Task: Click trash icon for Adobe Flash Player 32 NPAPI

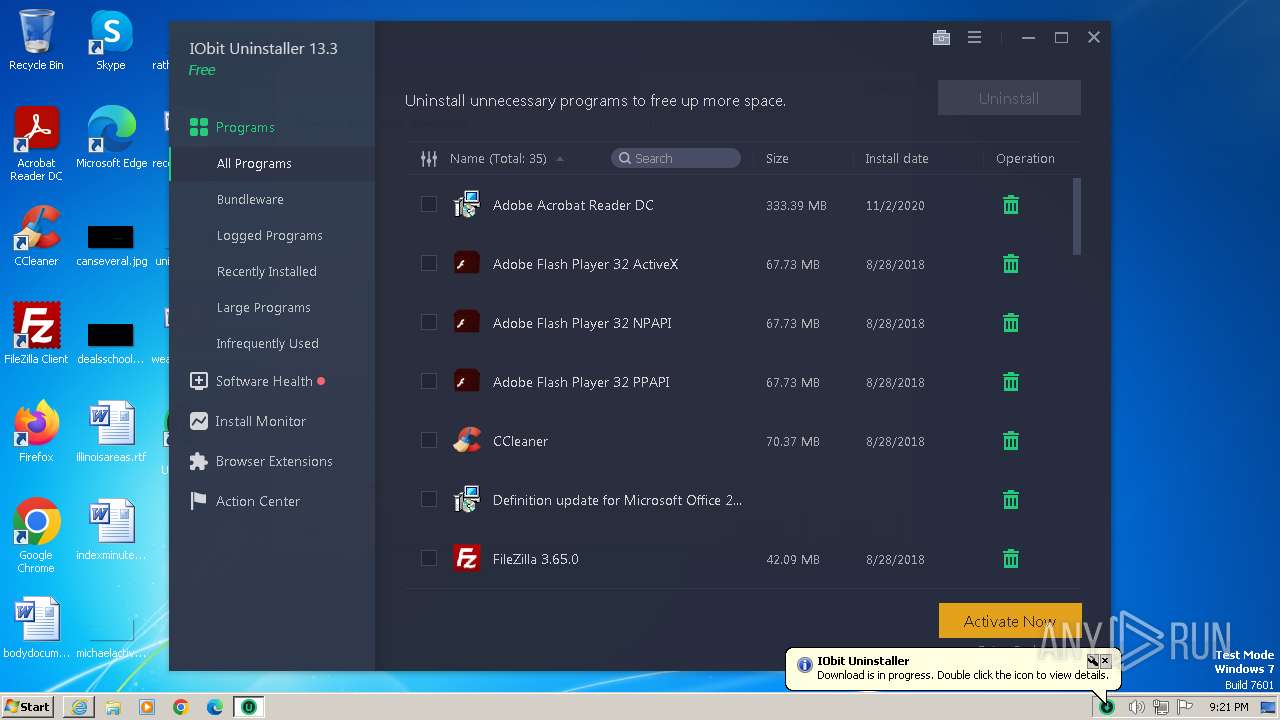Action: click(x=1011, y=323)
